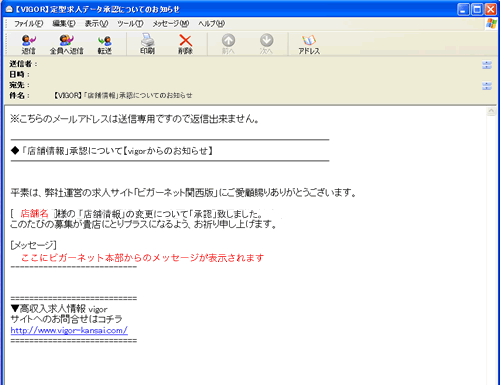Click the contact icon beside the 宛先 row
The image size is (500, 385).
tap(487, 86)
